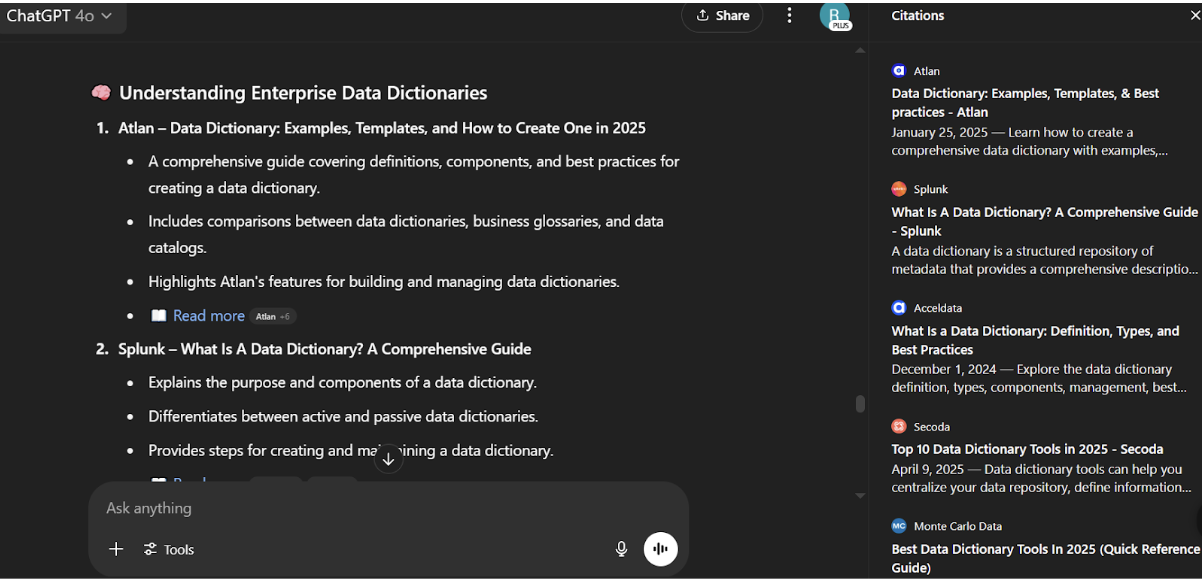Click the Secoda favicon in Citations

tap(898, 426)
